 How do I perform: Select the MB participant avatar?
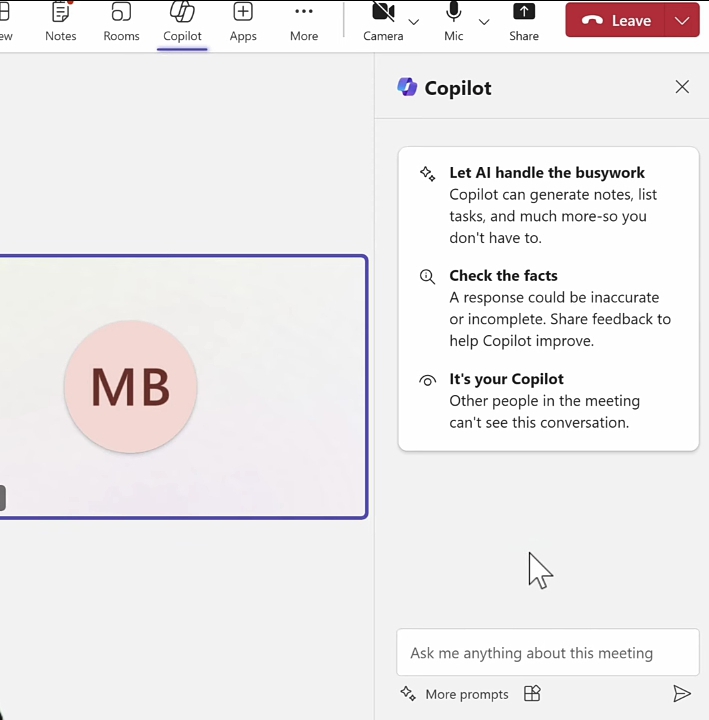[x=131, y=387]
